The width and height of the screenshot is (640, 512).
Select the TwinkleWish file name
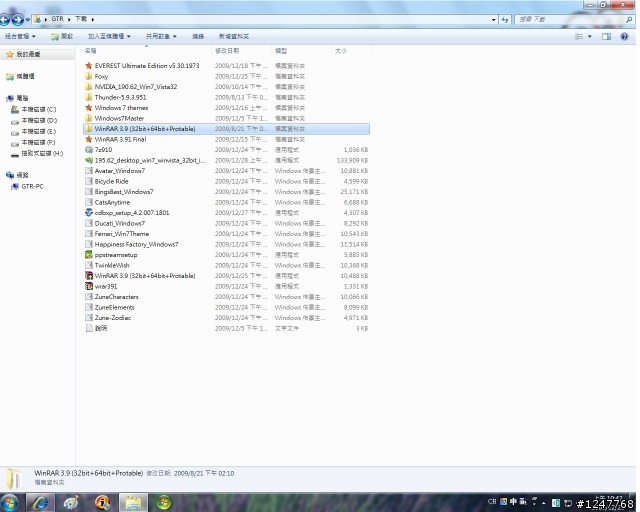[112, 265]
